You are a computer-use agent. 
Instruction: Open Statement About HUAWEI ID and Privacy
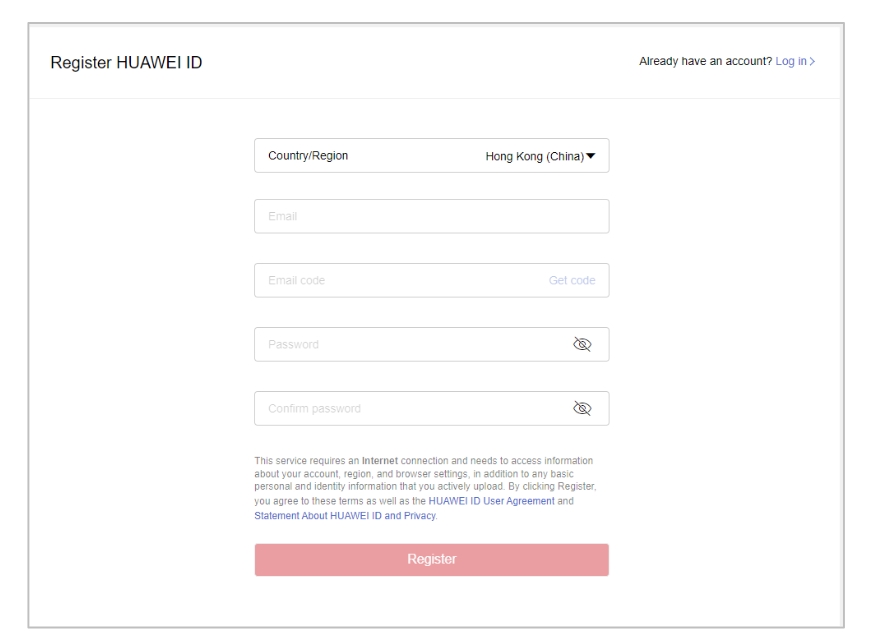click(x=345, y=515)
